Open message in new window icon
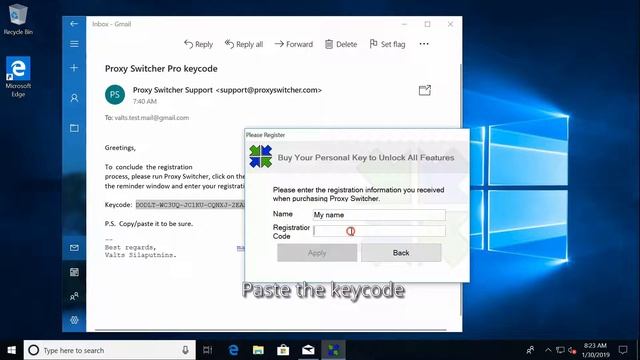This screenshot has width=640, height=360. pos(425,90)
